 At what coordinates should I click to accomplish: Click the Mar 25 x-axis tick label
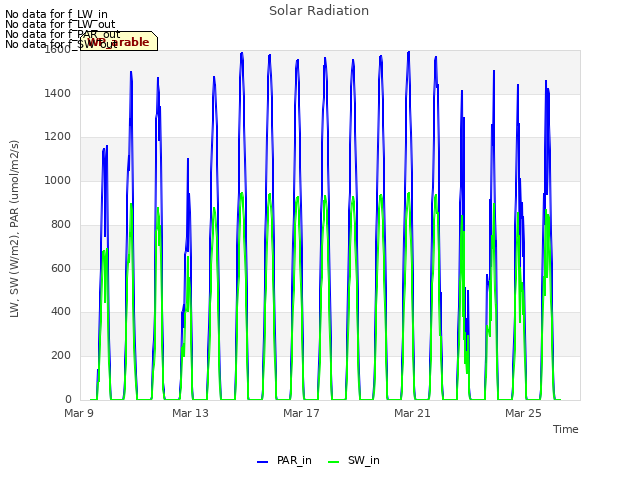pyautogui.click(x=523, y=413)
